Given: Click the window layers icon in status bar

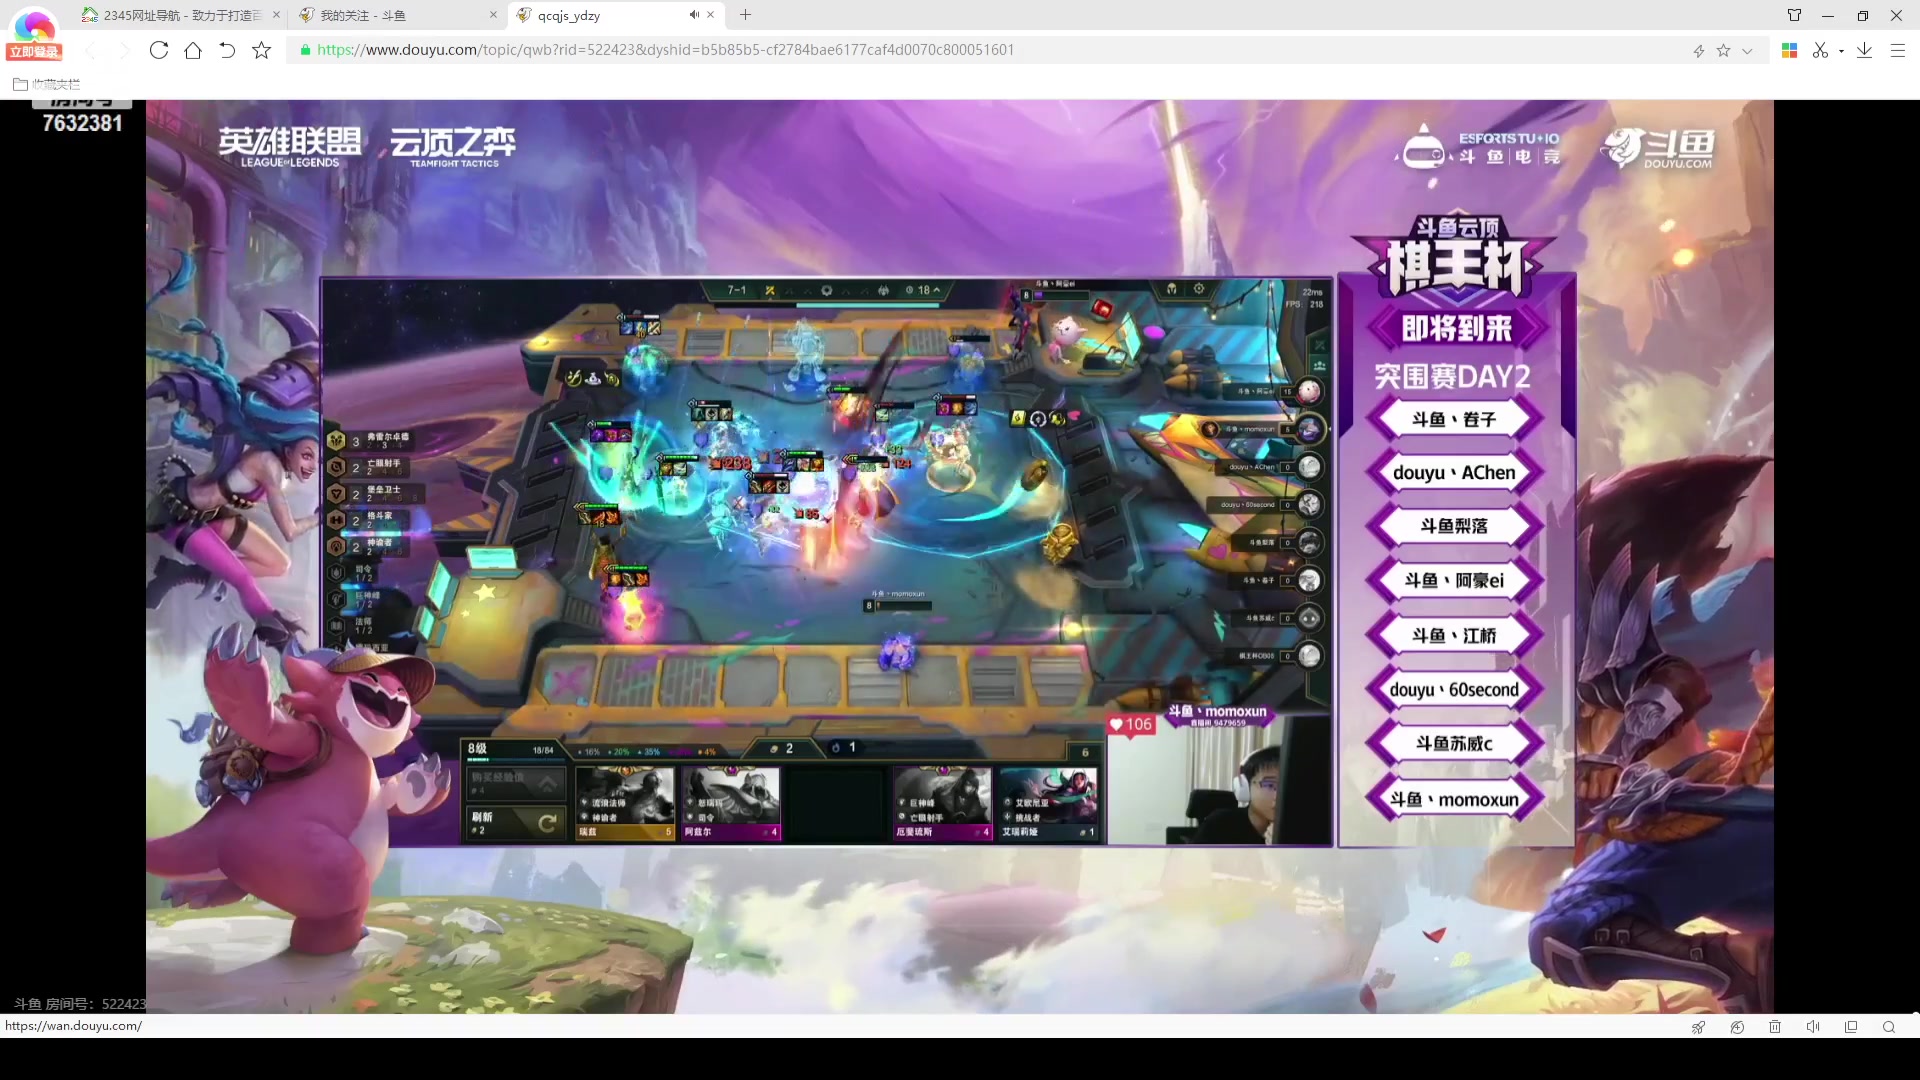Looking at the screenshot, I should [1851, 1027].
